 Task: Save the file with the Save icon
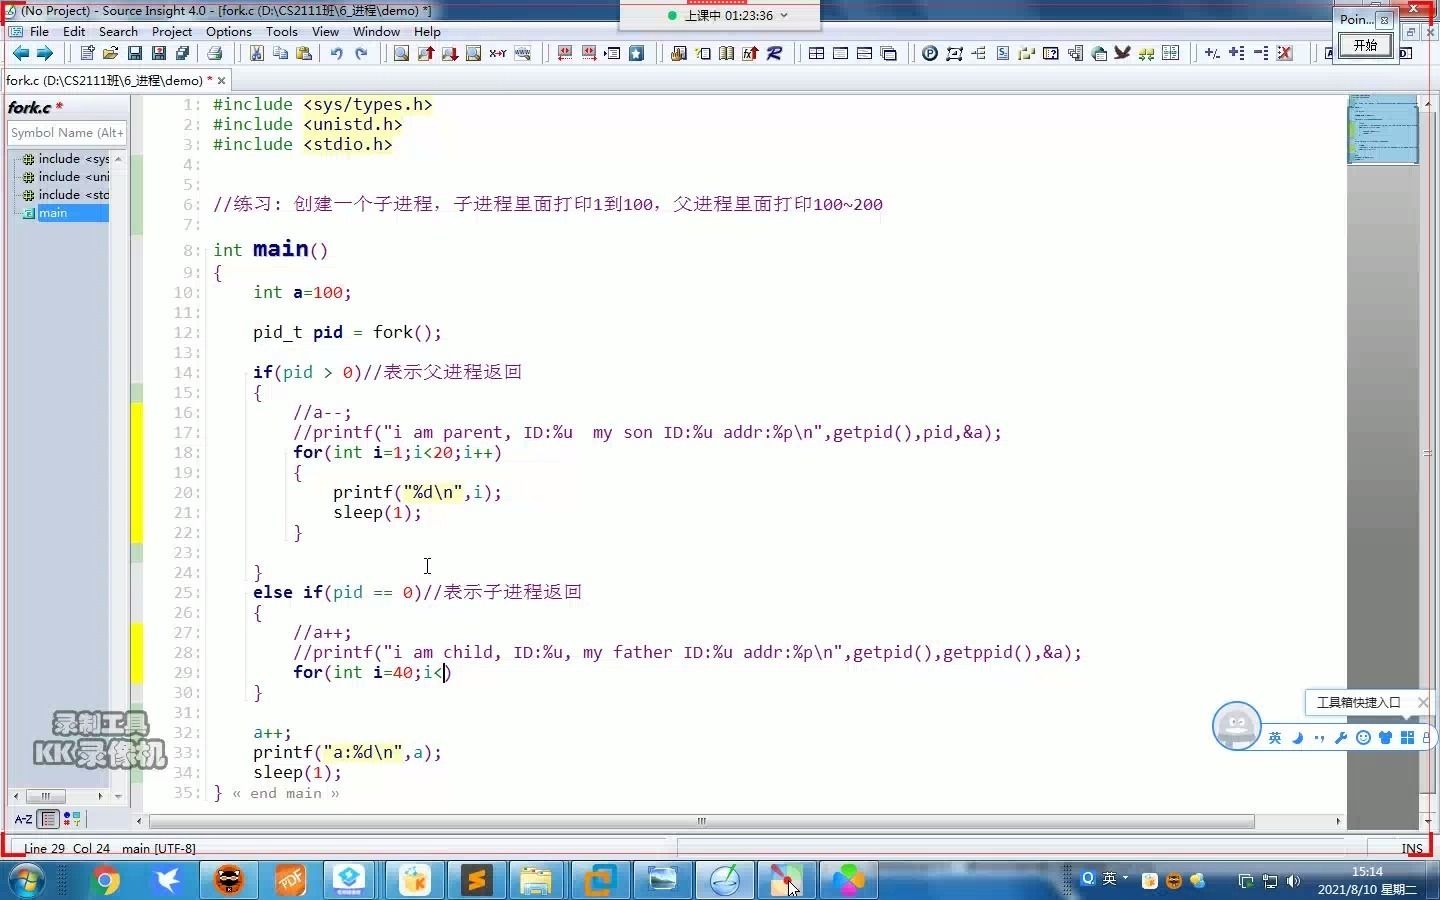135,54
